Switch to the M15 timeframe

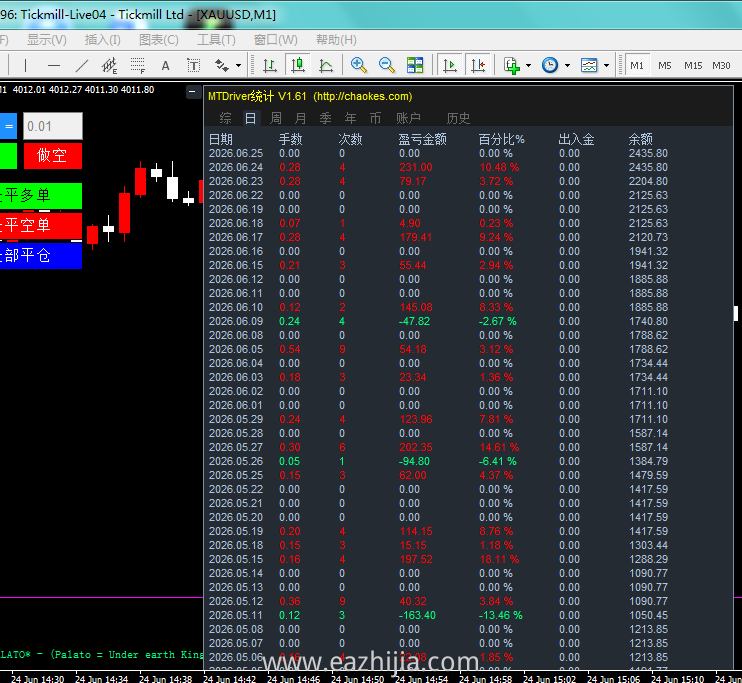pyautogui.click(x=693, y=65)
